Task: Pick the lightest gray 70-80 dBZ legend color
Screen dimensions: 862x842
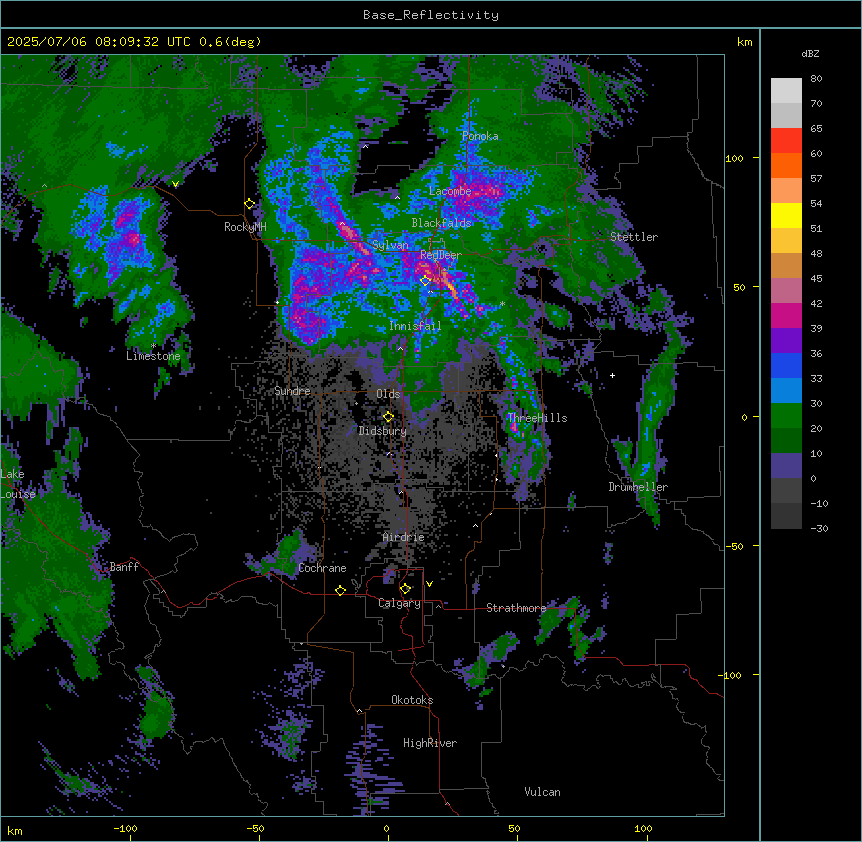Action: click(786, 90)
